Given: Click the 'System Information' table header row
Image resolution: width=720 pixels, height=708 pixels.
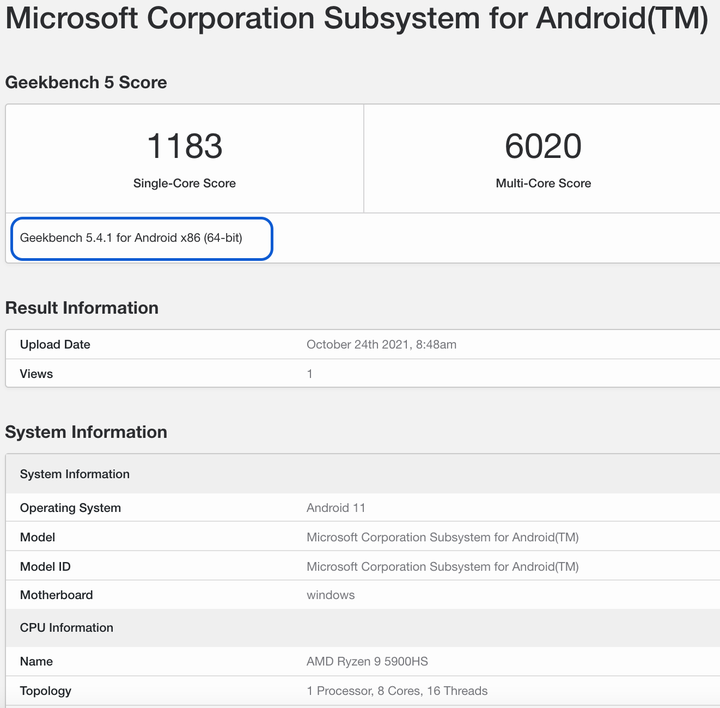Looking at the screenshot, I should coord(363,474).
